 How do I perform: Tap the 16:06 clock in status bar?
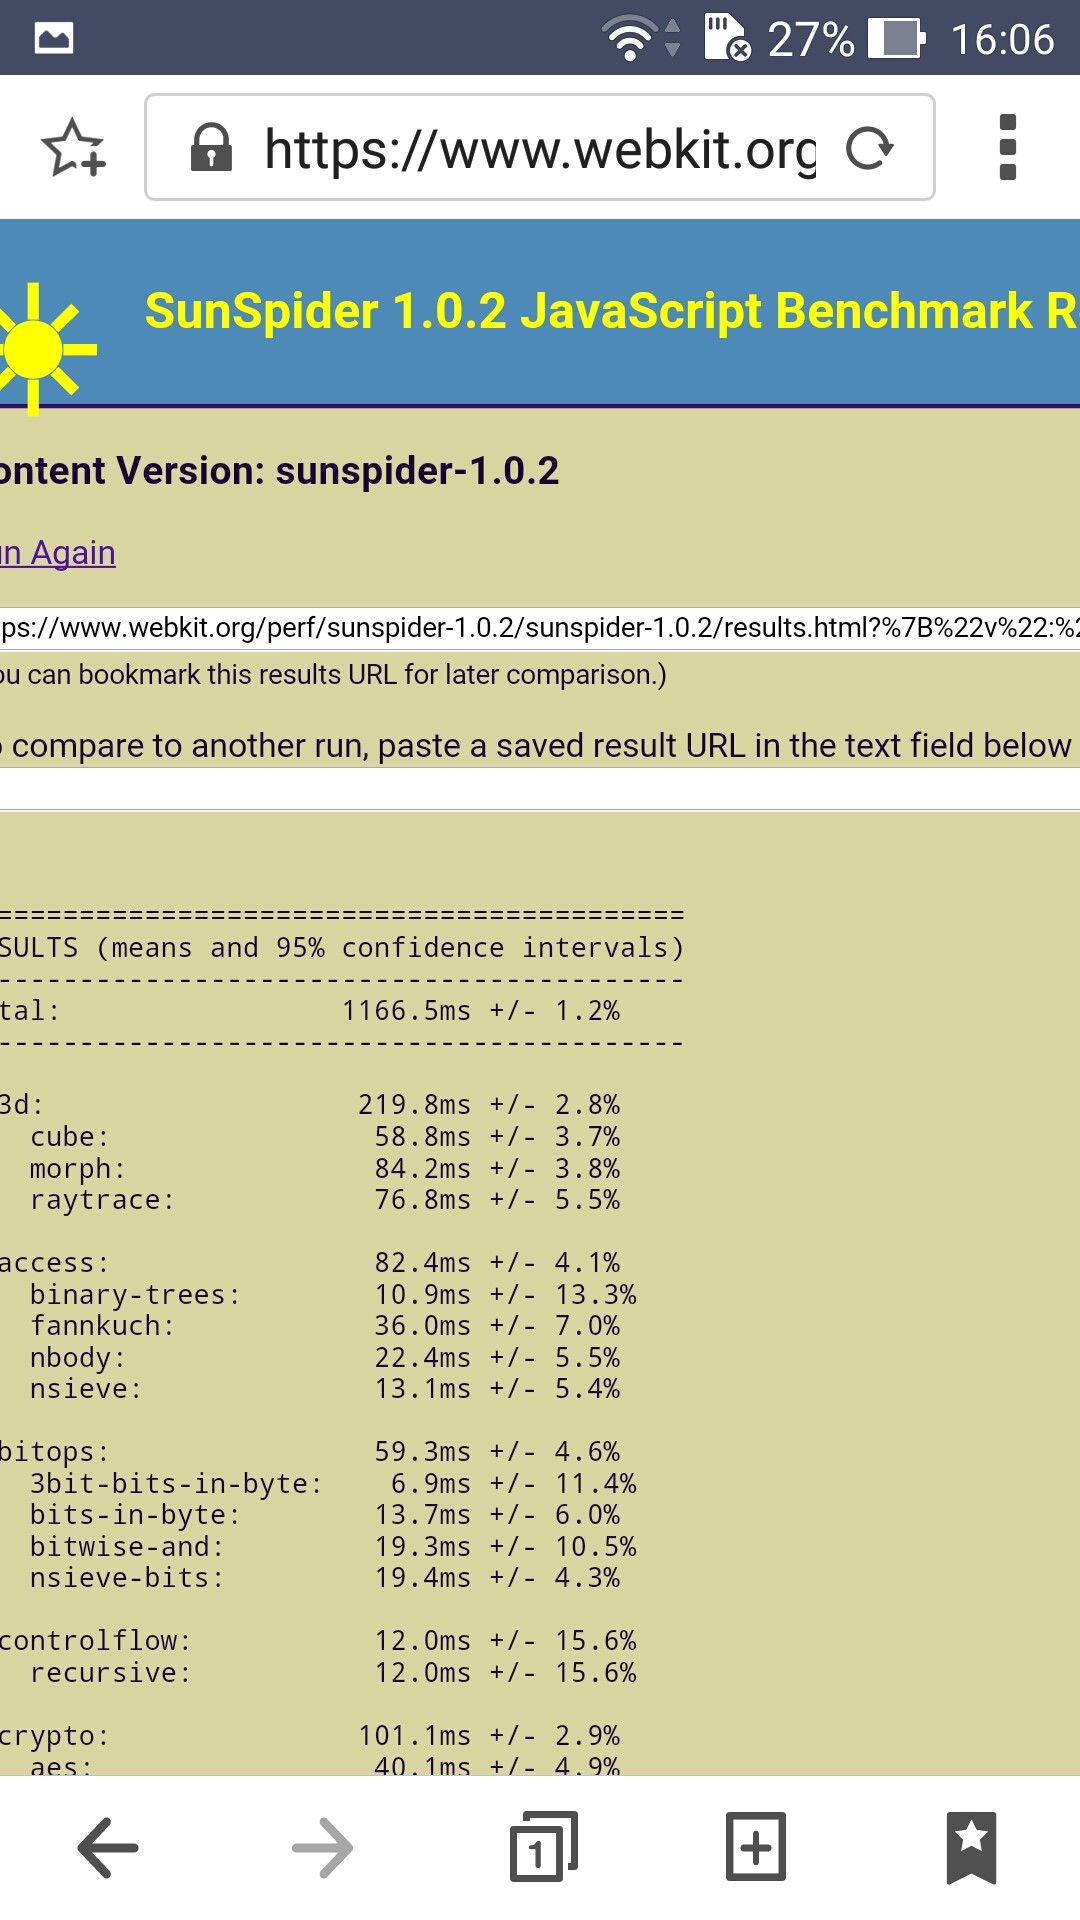pos(1002,40)
